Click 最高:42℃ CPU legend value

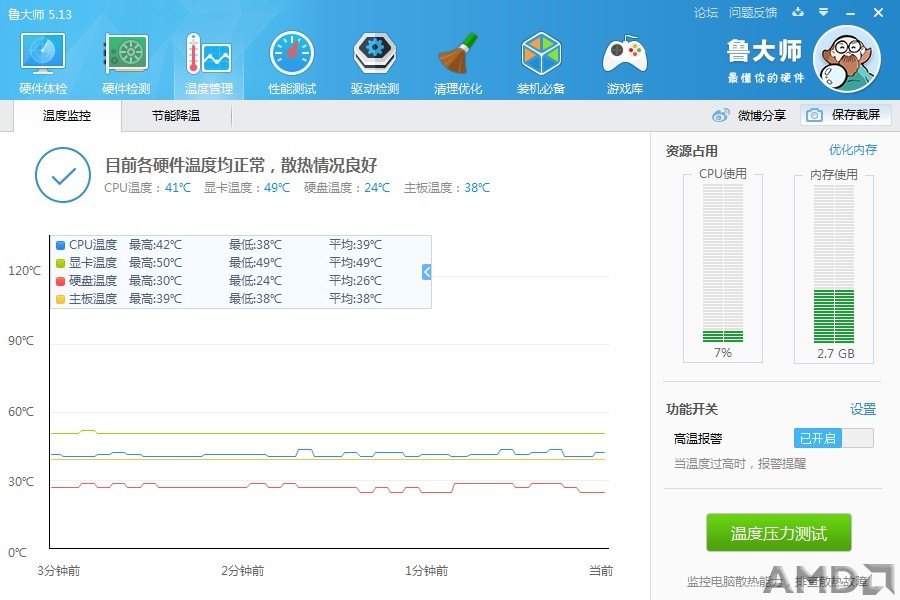click(155, 245)
